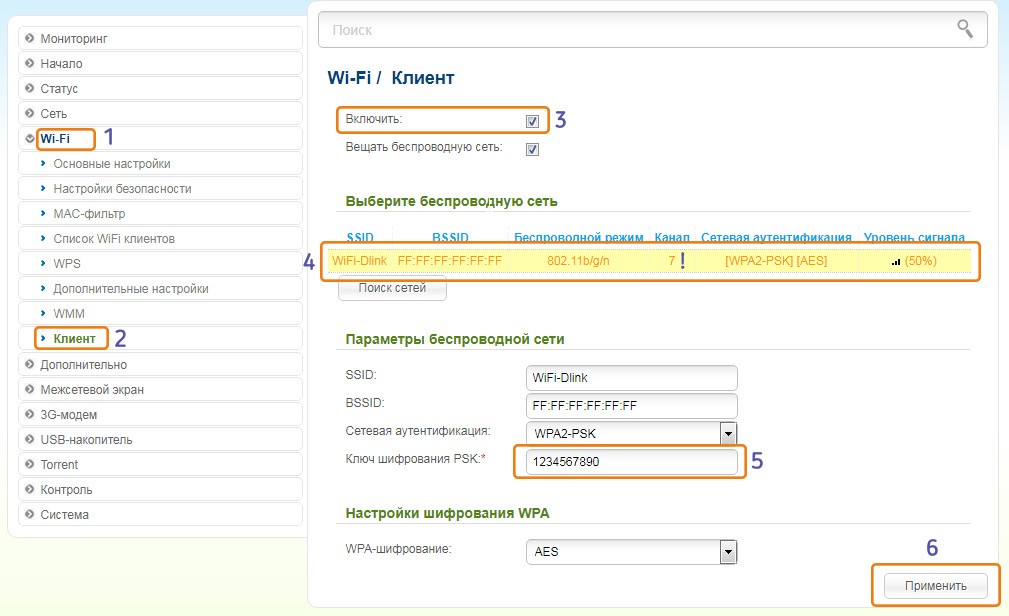Open Основные настройки under Wi-Fi

pos(160,163)
